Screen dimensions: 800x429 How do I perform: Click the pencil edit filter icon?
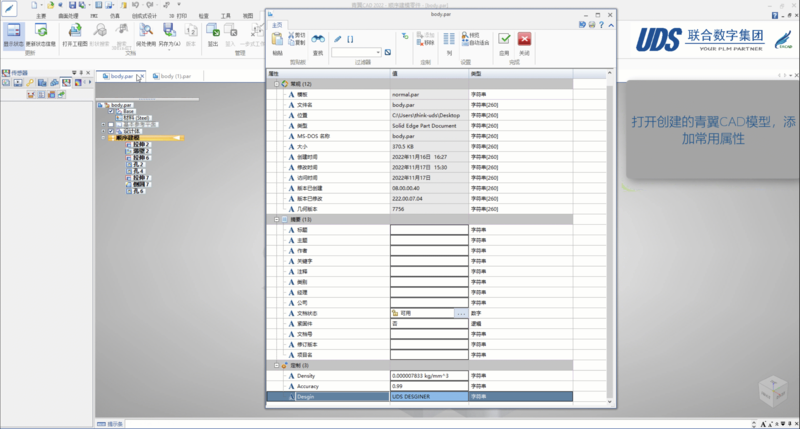coord(337,38)
